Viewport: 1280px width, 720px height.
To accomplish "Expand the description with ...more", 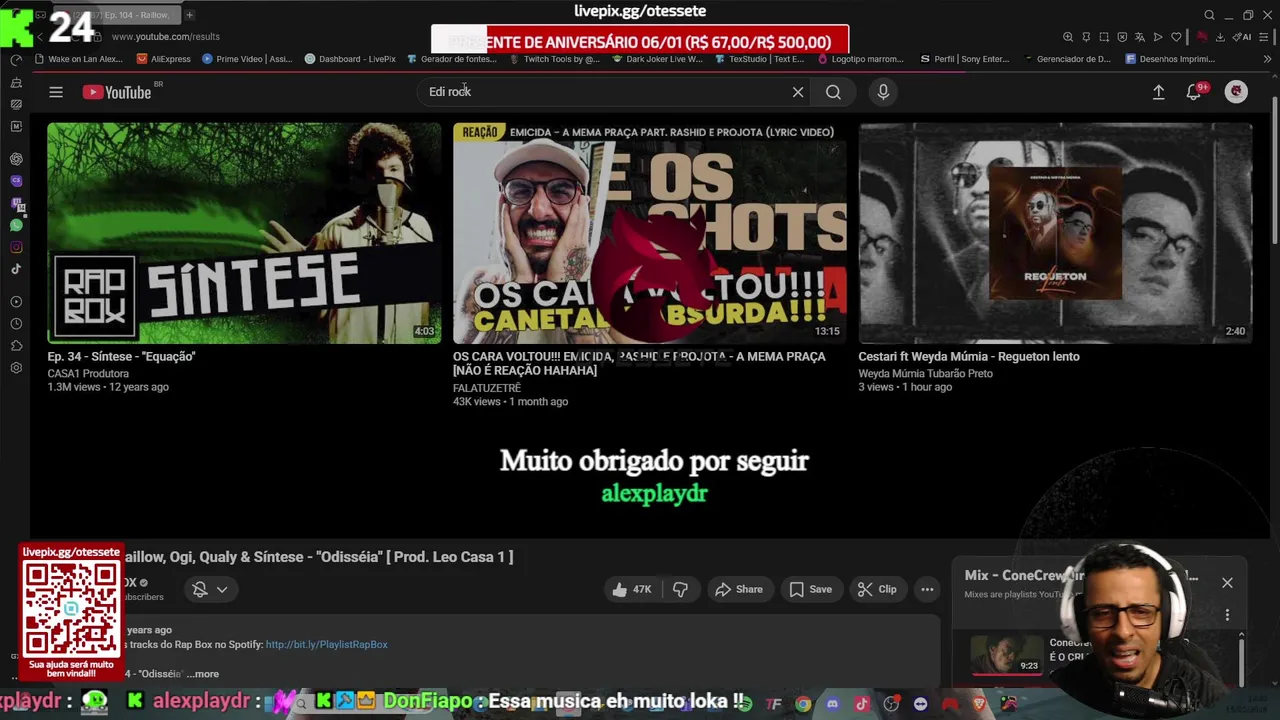I will click(202, 674).
